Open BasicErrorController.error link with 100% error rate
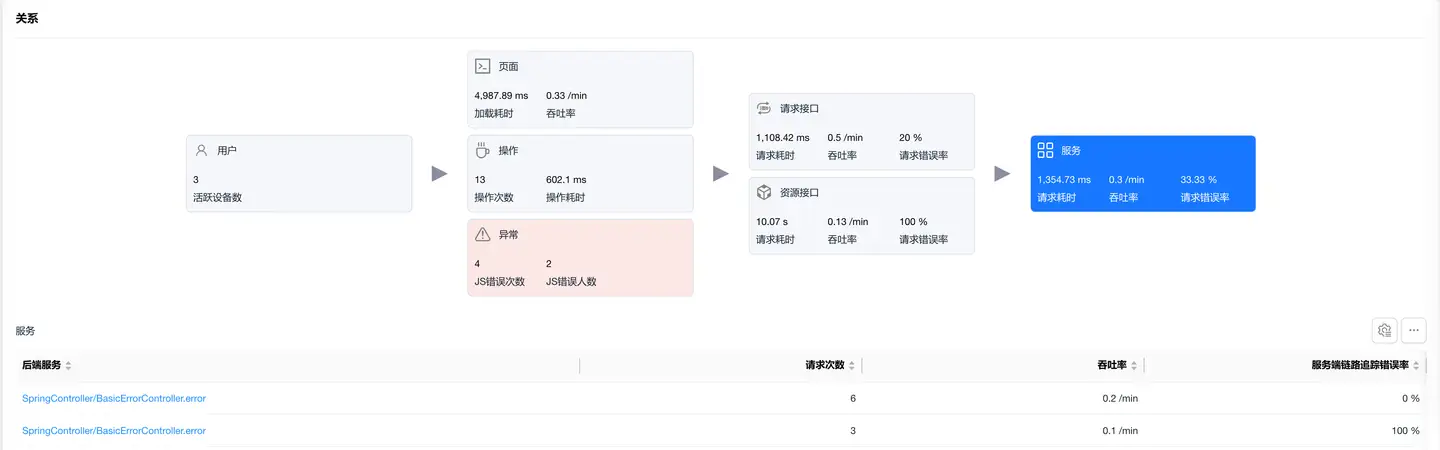The height and width of the screenshot is (450, 1440). (x=114, y=430)
